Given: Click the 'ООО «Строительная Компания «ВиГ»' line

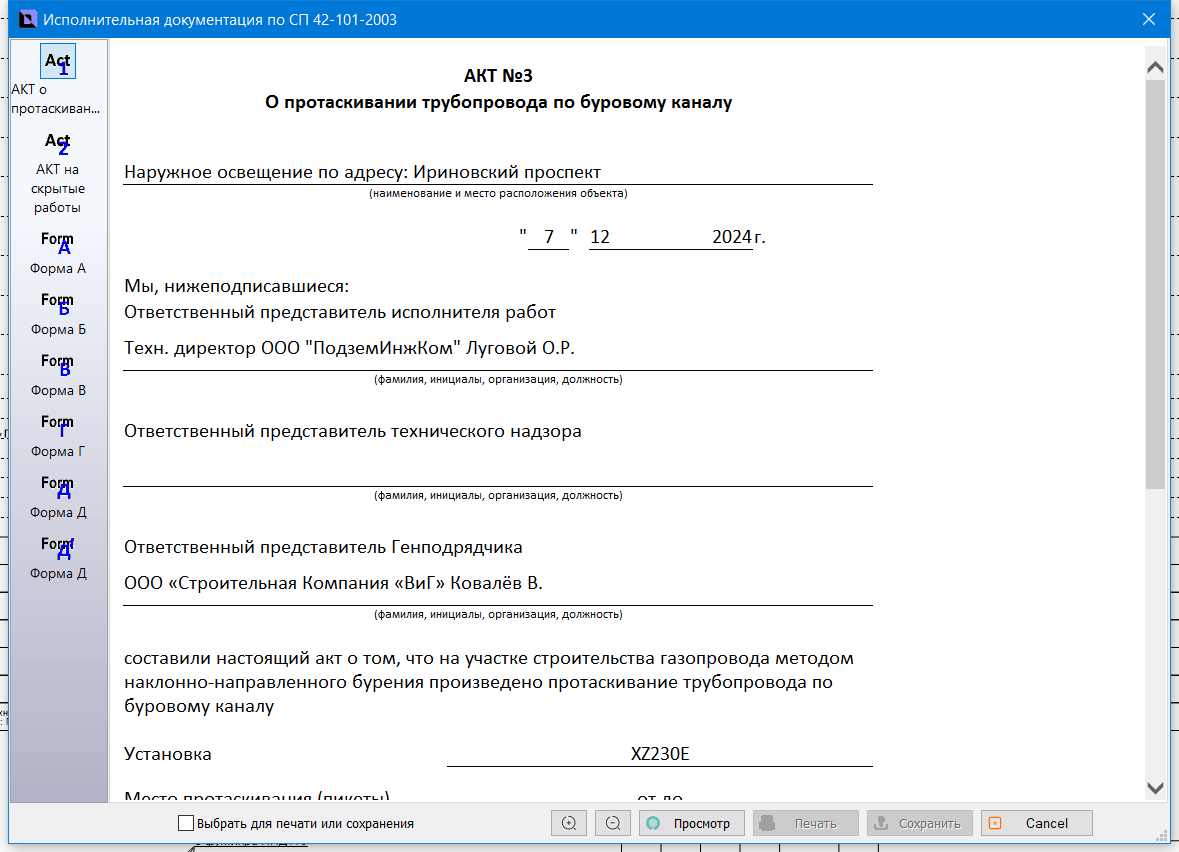Looking at the screenshot, I should 498,584.
